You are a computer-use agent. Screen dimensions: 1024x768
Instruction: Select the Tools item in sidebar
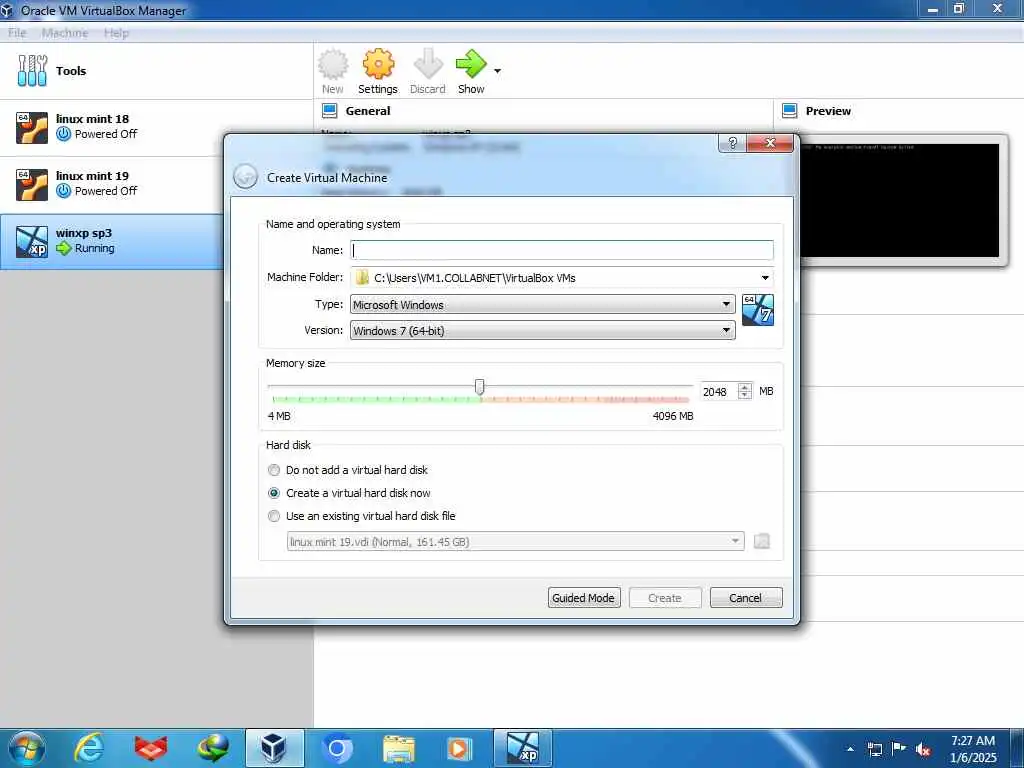pos(157,71)
